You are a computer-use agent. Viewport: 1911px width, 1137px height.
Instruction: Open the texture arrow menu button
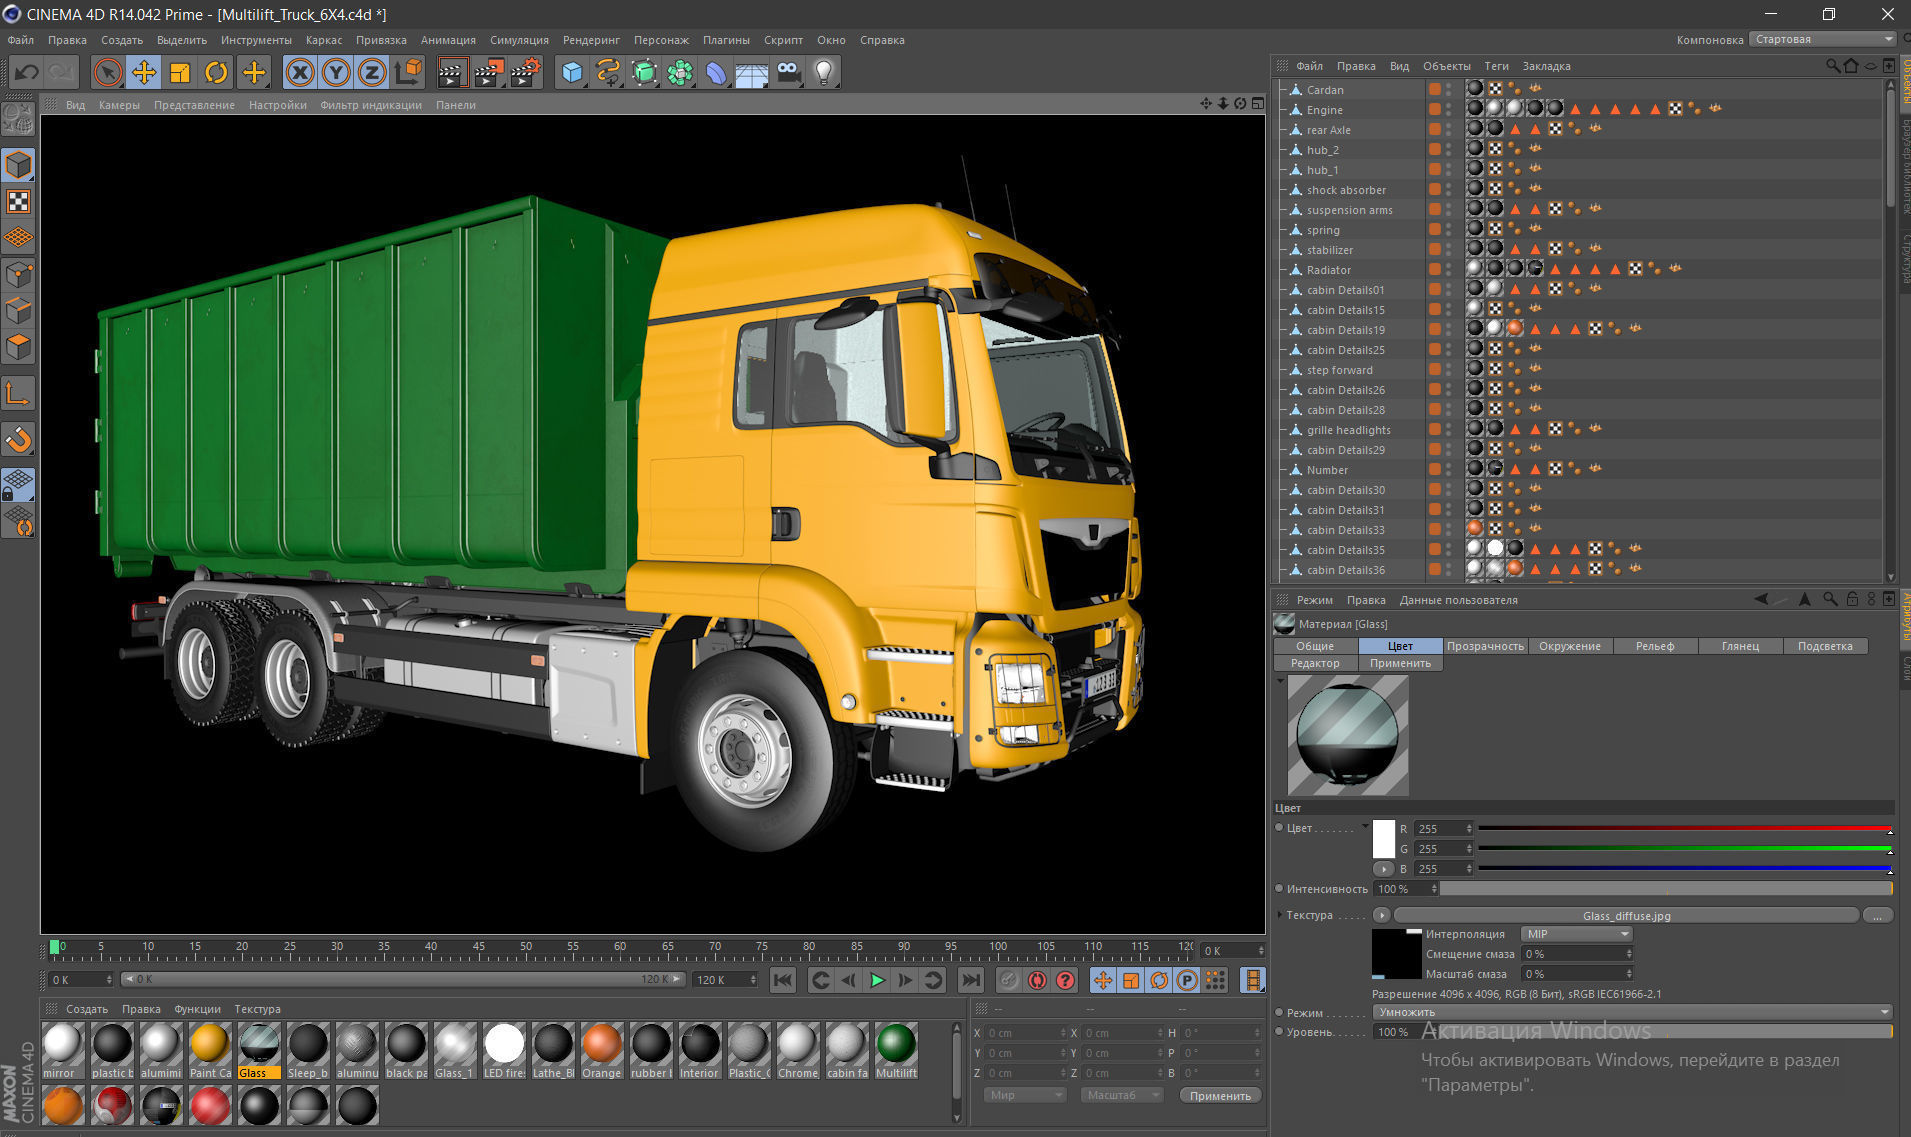click(x=1382, y=915)
